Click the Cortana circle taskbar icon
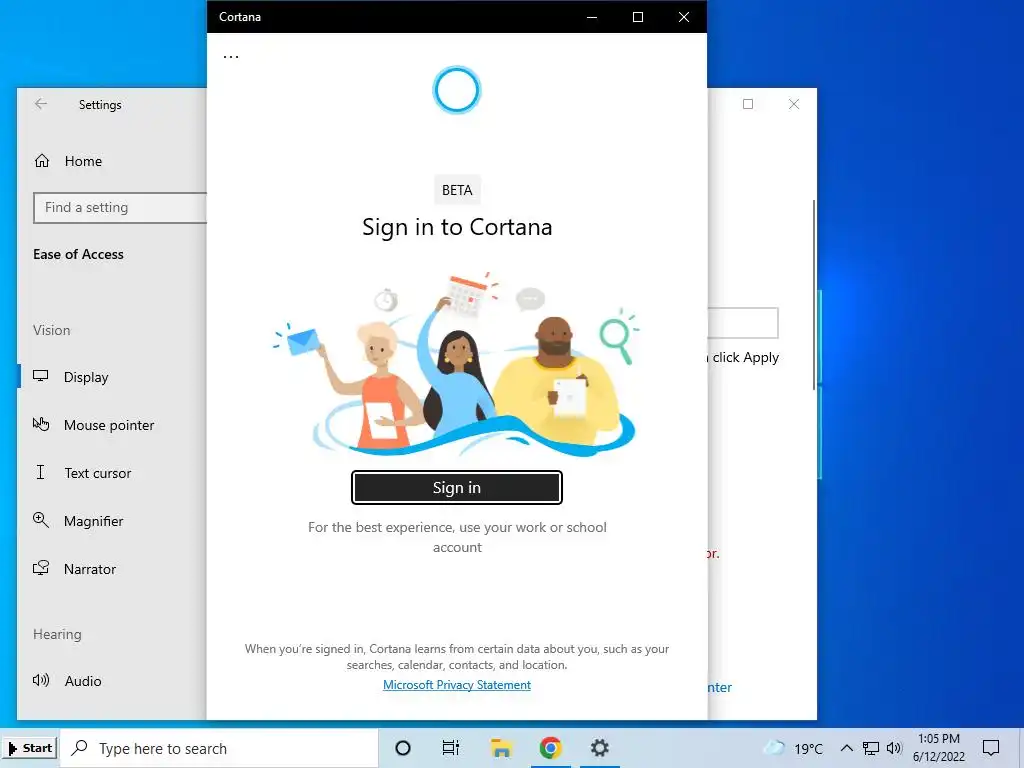 pyautogui.click(x=403, y=748)
